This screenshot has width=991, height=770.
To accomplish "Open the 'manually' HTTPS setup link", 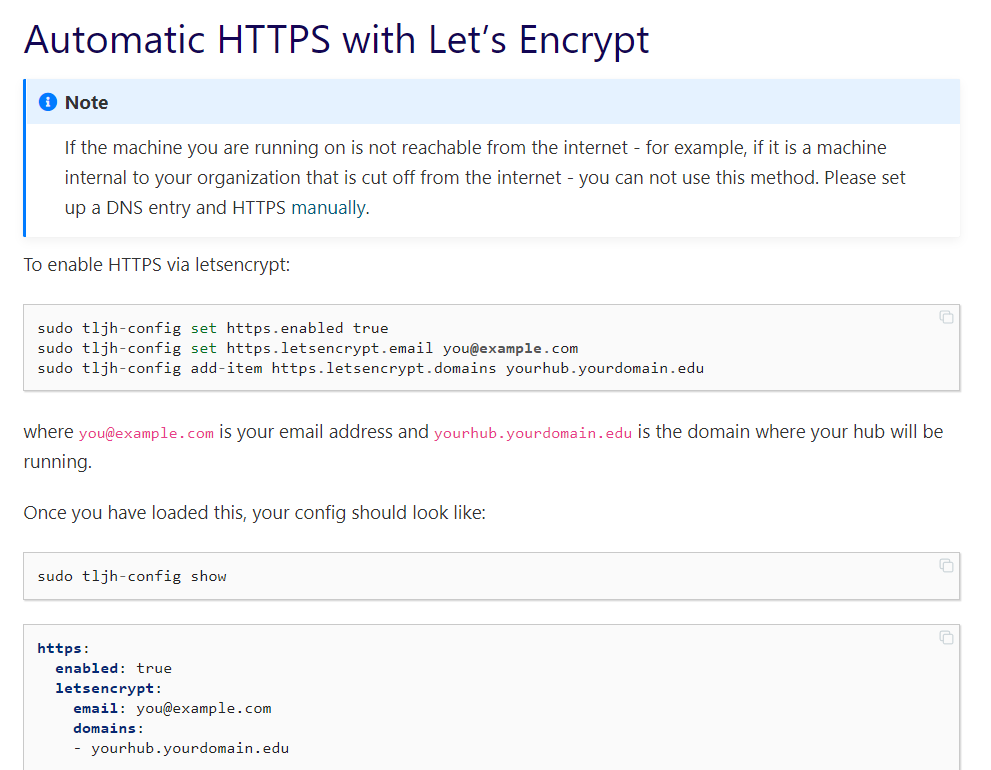I will pos(328,209).
